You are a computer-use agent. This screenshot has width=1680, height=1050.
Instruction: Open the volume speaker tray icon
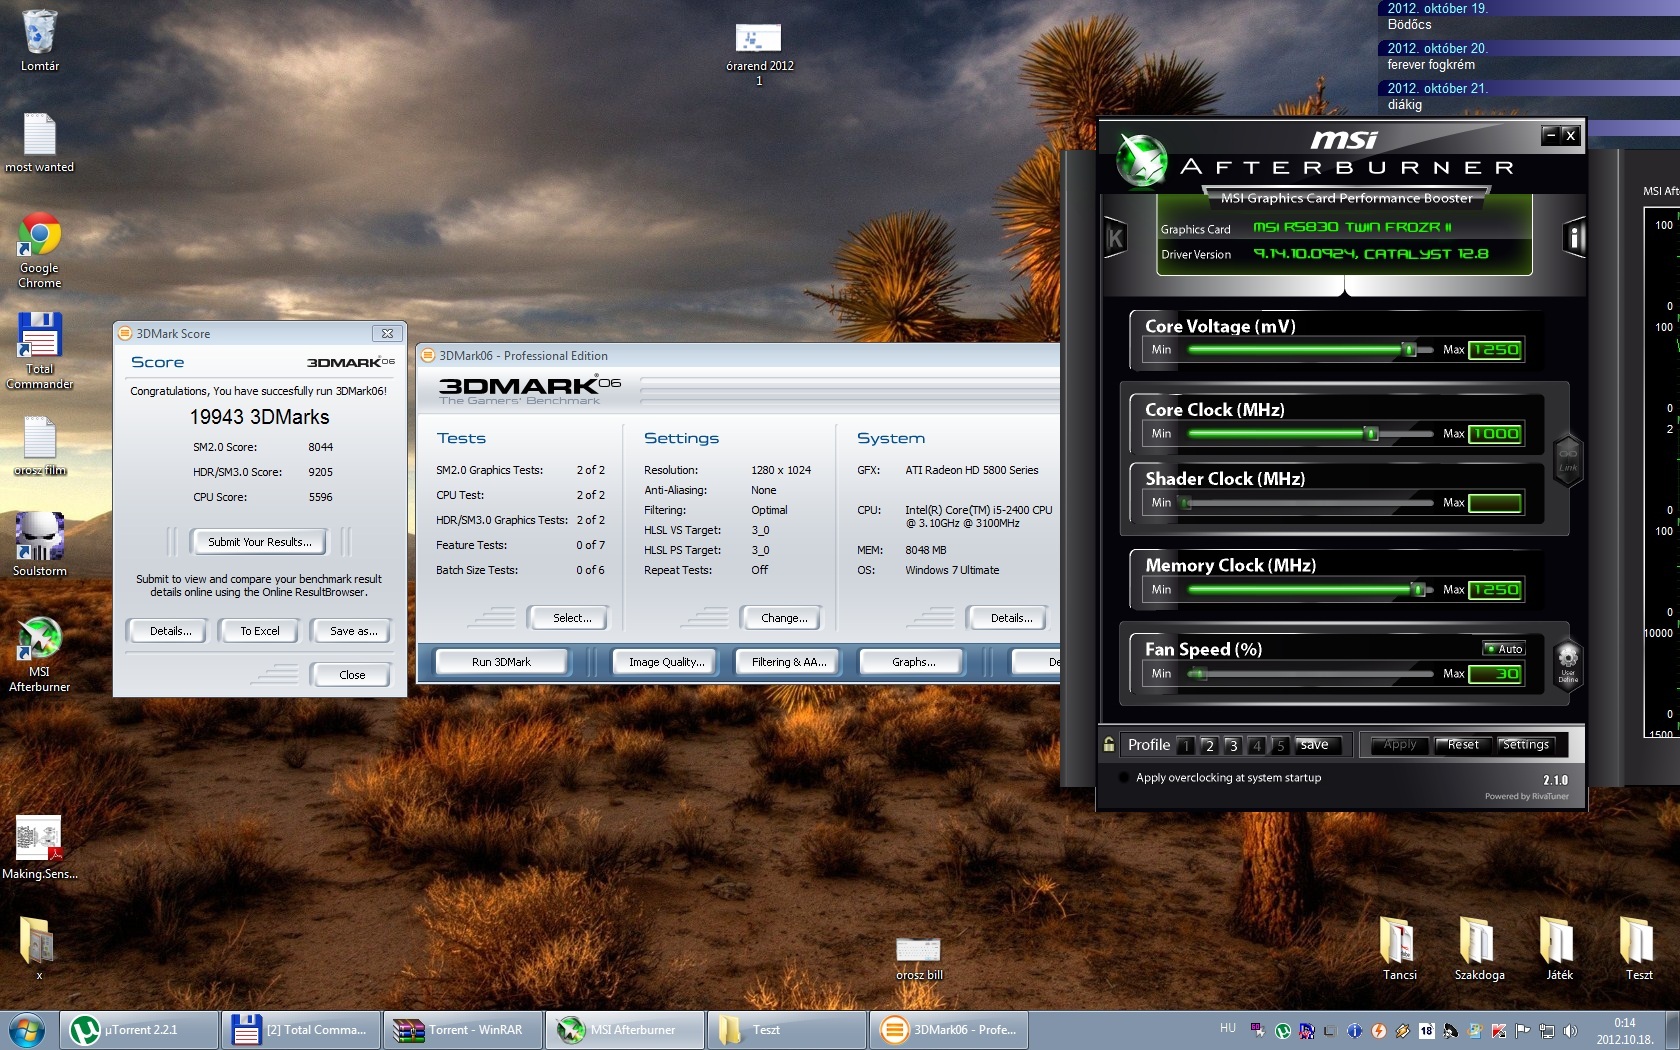(1571, 1030)
